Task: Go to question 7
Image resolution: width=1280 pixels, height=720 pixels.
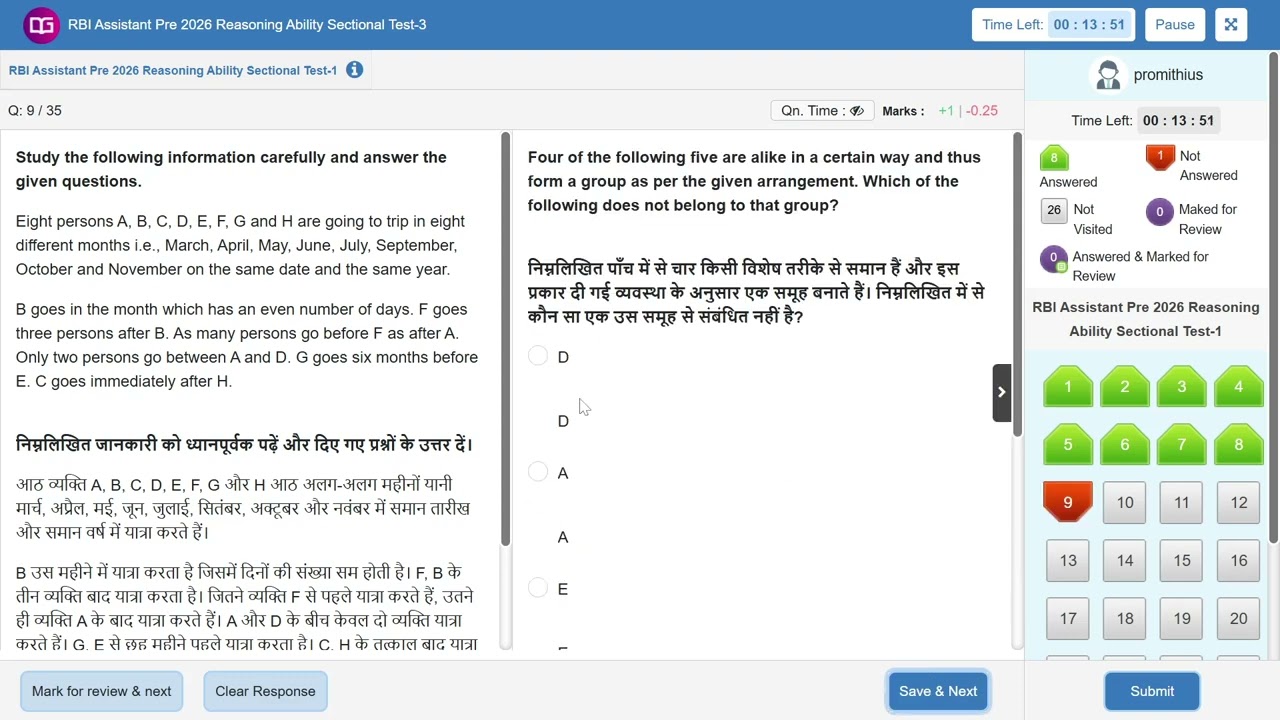Action: click(1182, 445)
